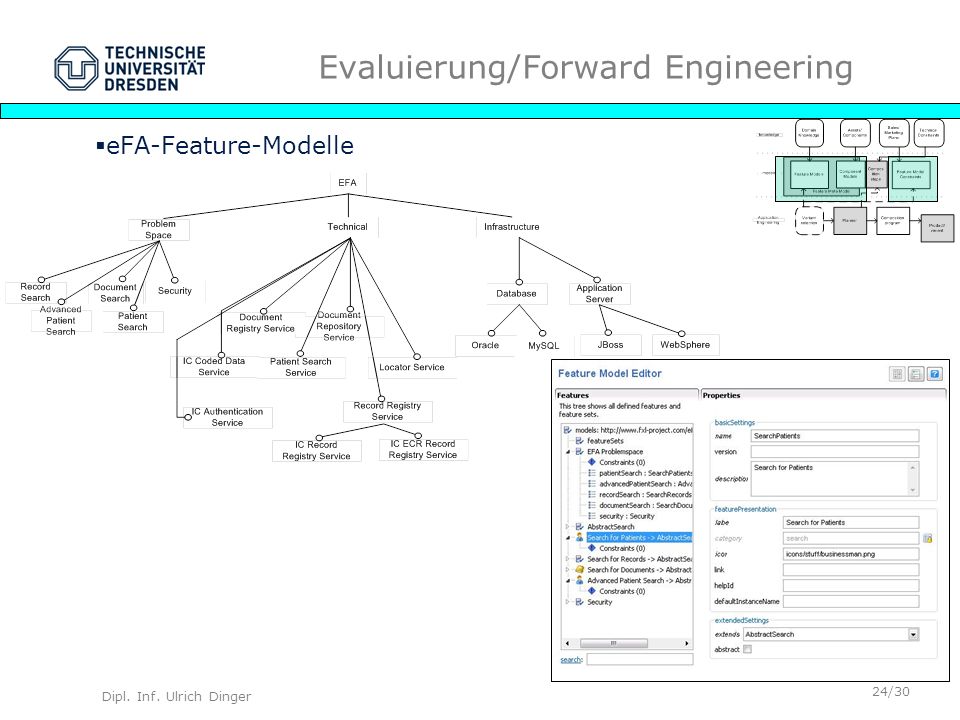Collapse the EFA Problemspace tree node
Viewport: 960px width, 720px height.
[568, 452]
